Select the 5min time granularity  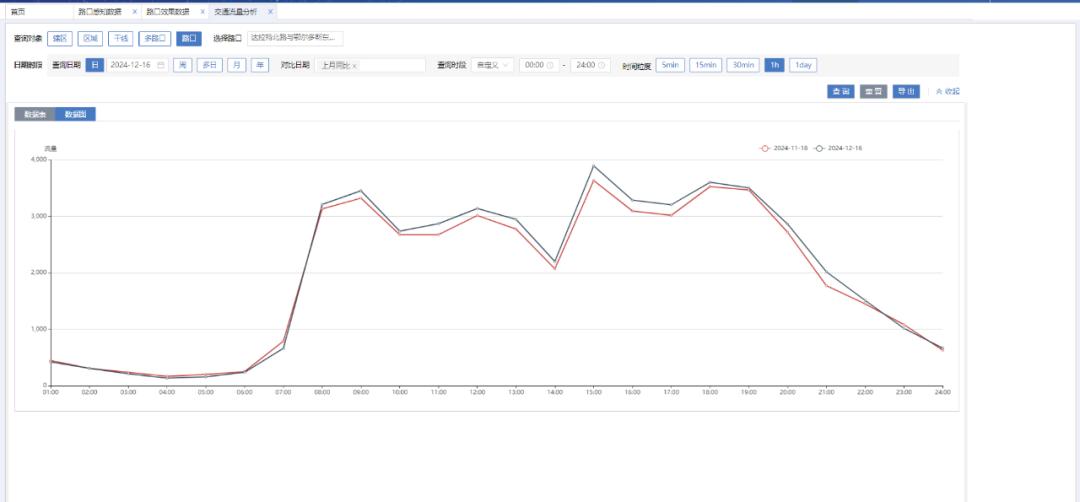point(670,65)
